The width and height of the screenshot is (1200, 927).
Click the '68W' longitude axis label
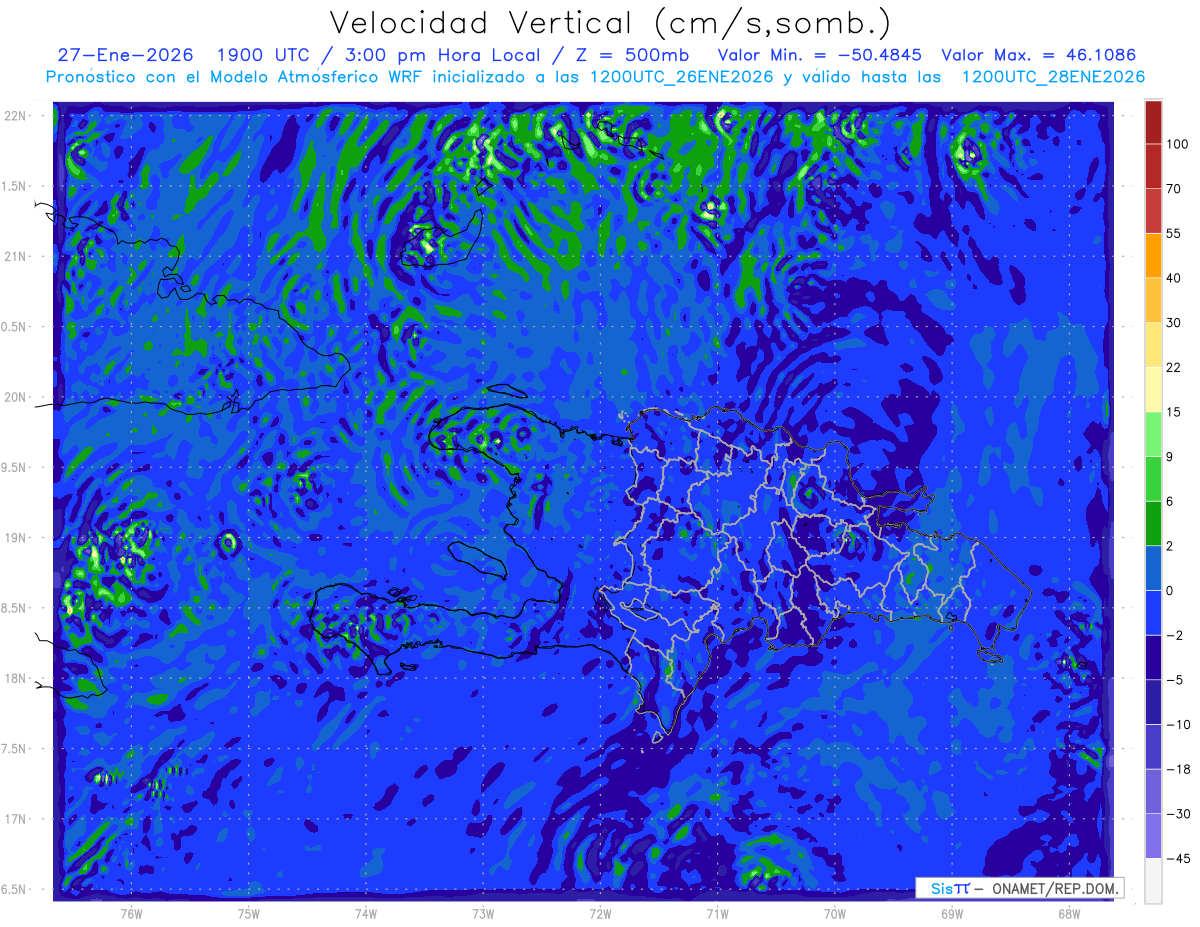click(1069, 913)
